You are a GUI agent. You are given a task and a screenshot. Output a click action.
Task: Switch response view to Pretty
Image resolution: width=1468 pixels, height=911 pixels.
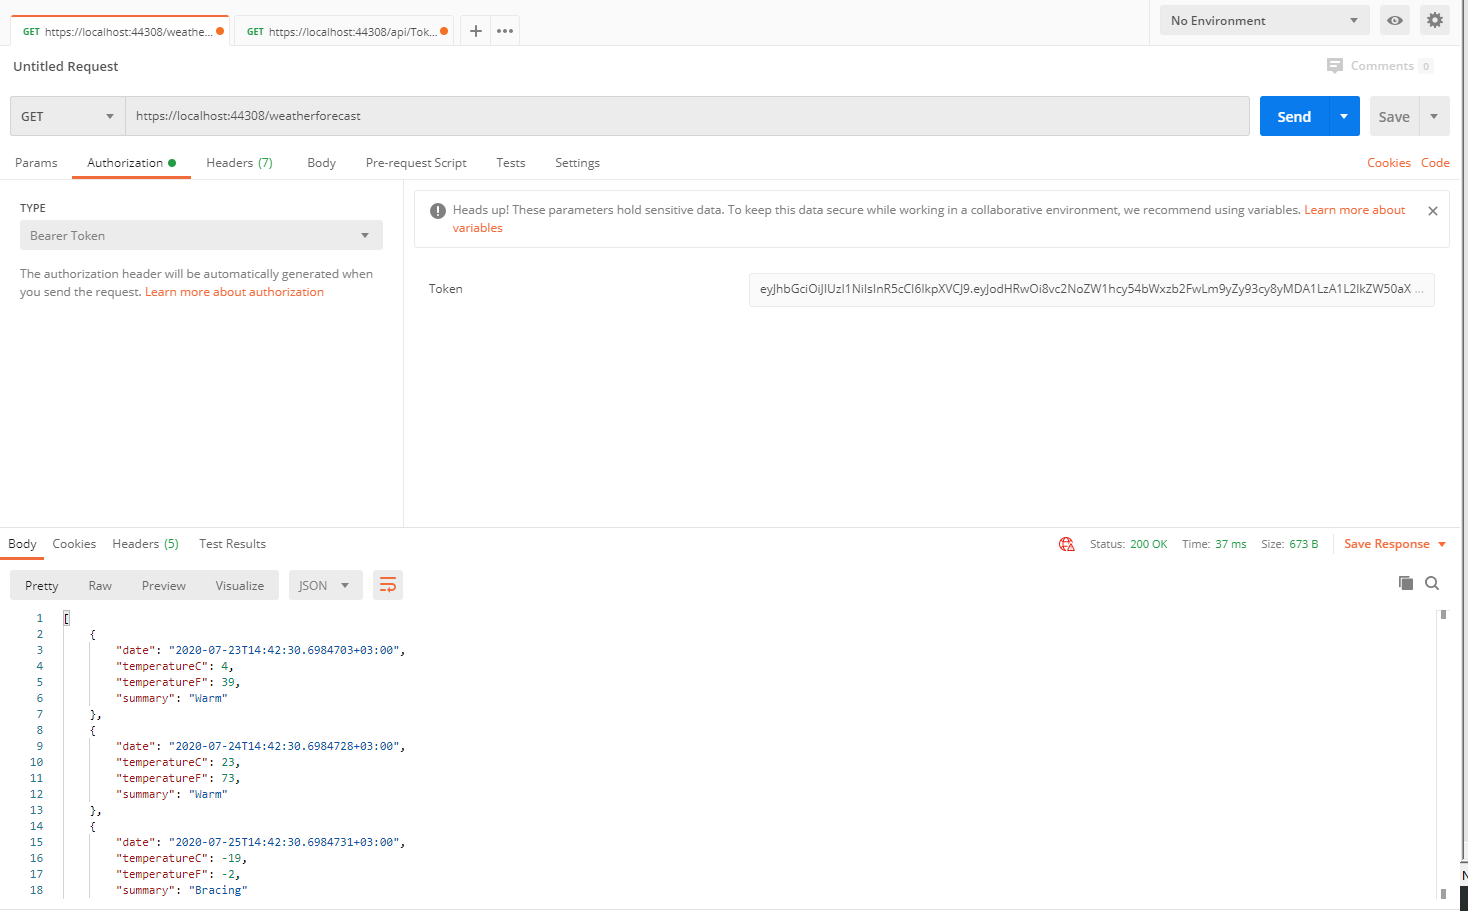coord(42,585)
